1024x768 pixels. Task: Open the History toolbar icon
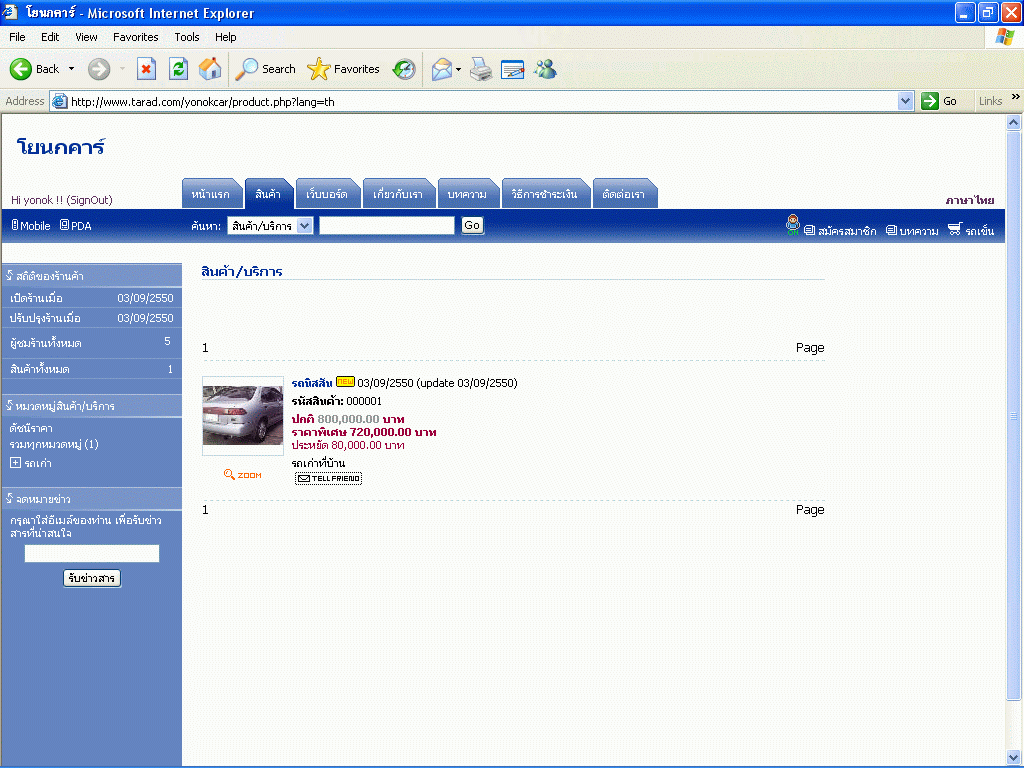point(404,69)
